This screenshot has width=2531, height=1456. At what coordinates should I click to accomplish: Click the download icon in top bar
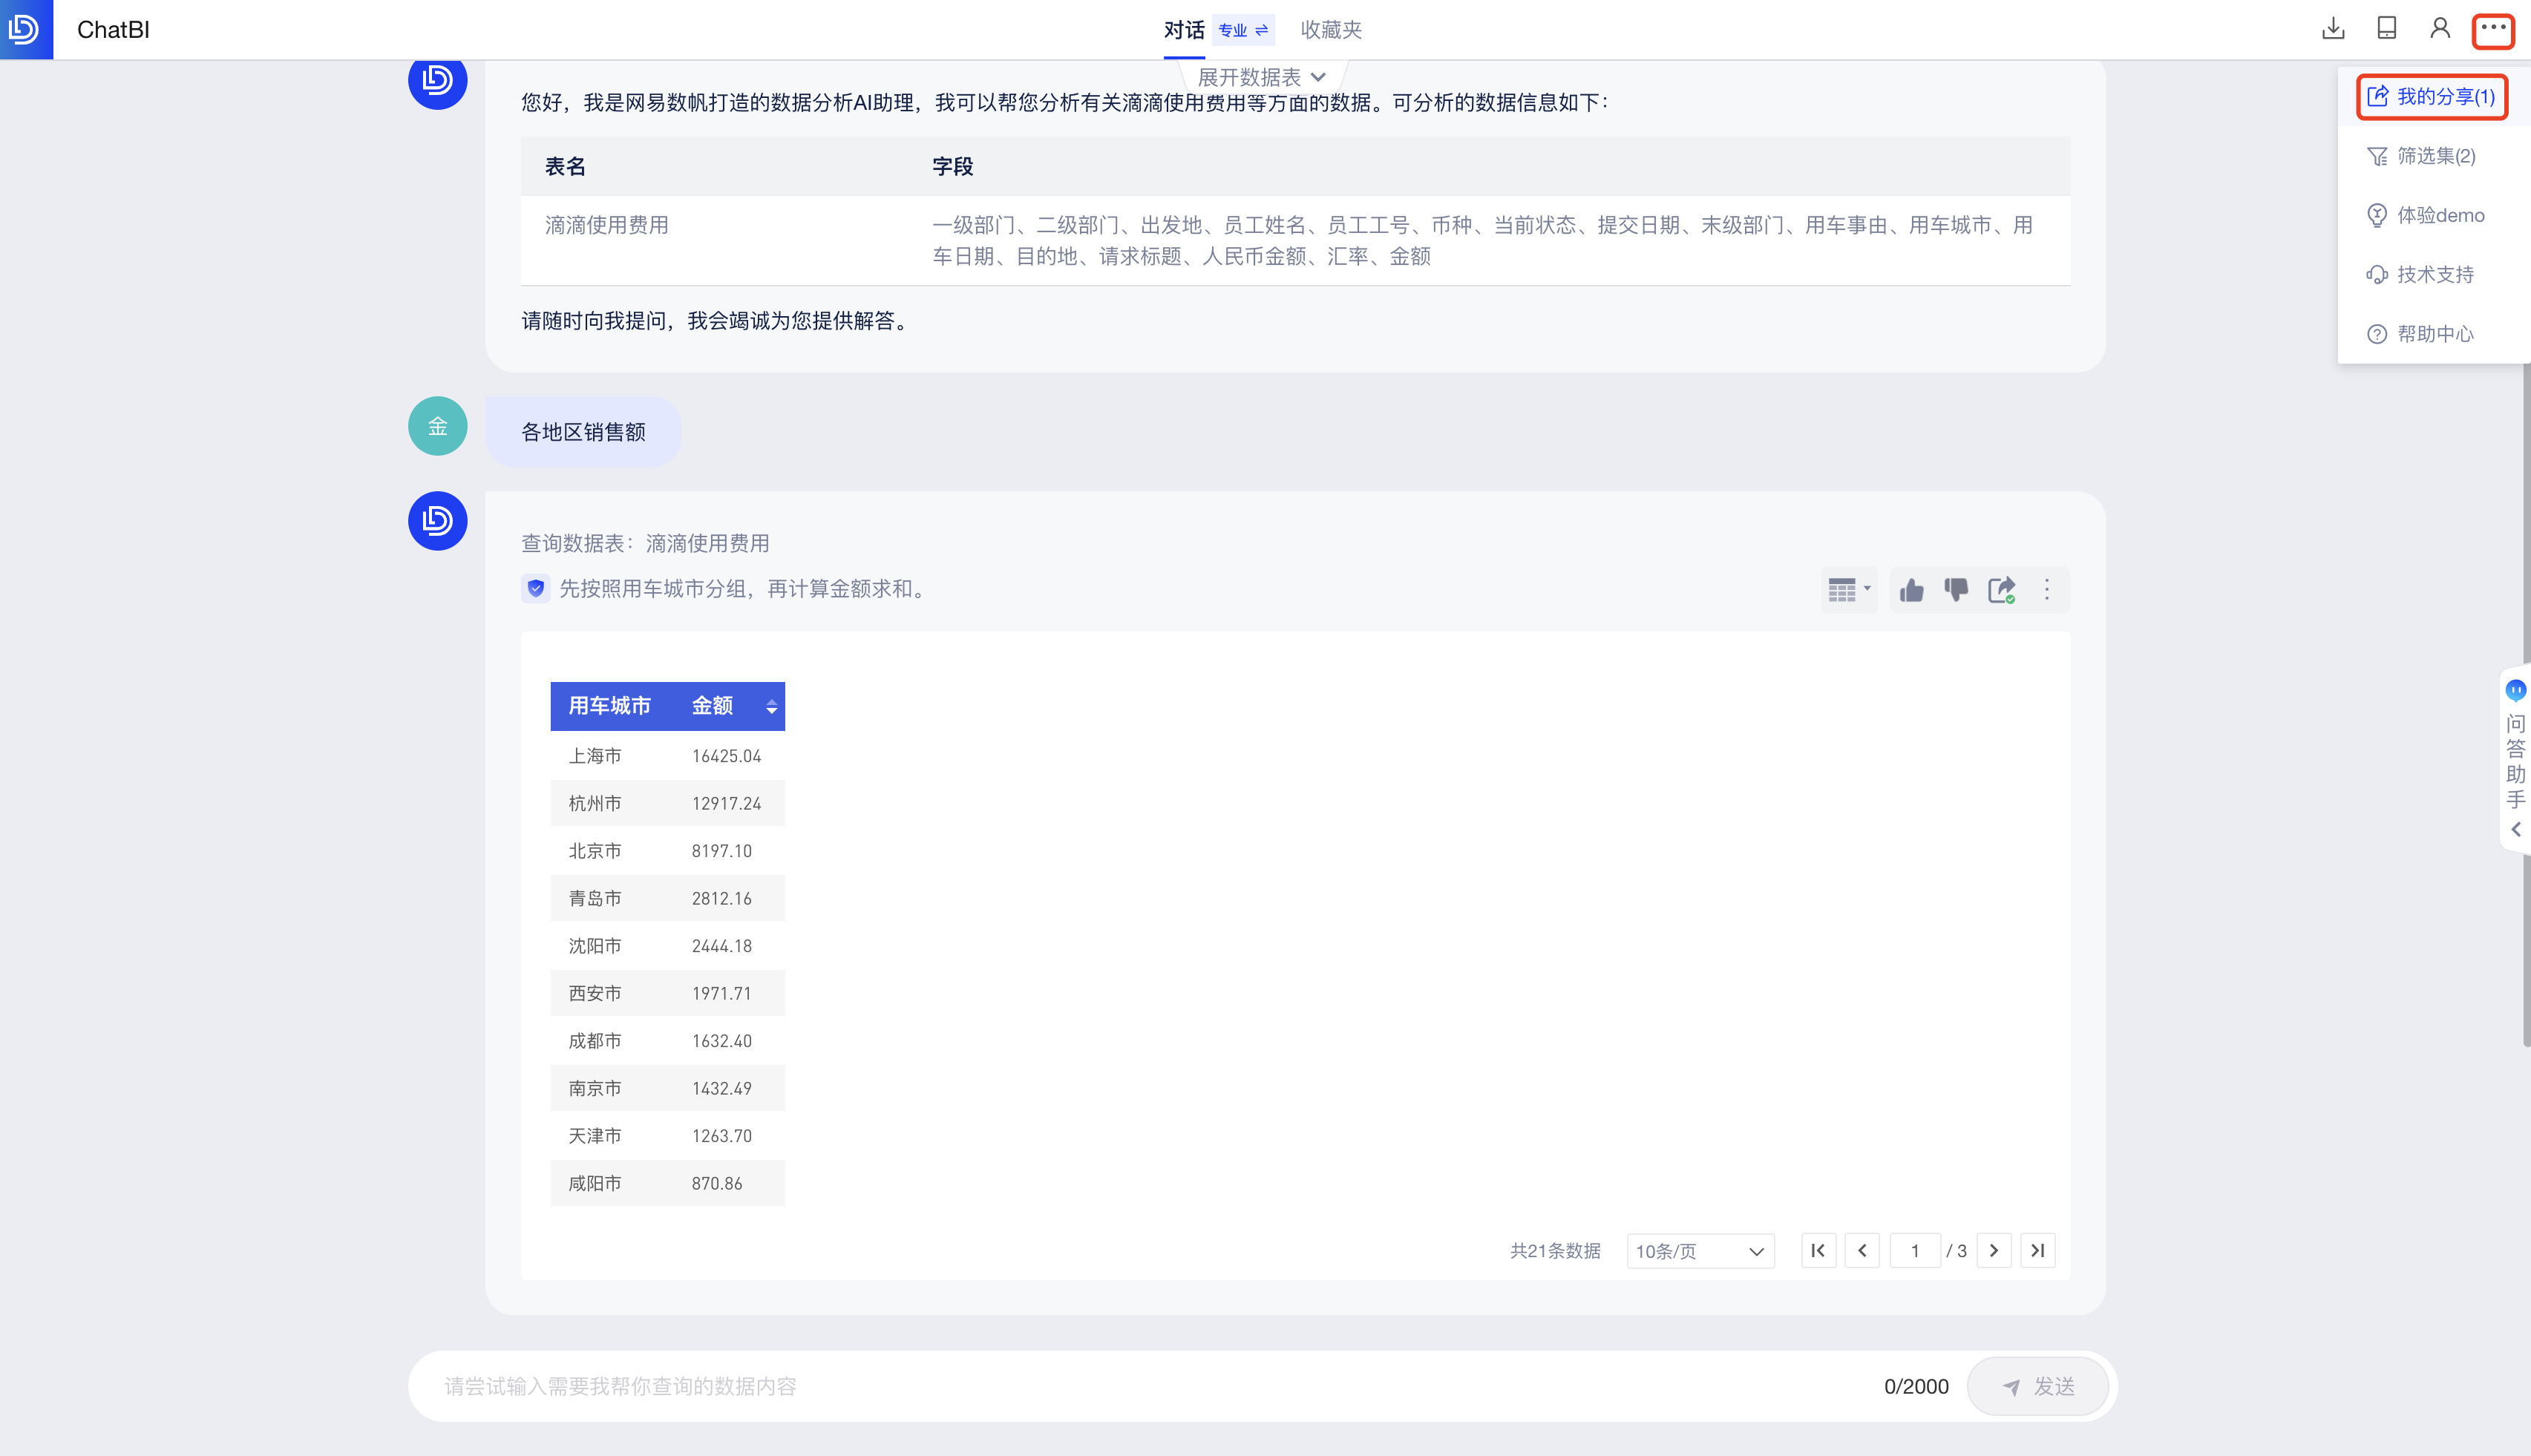click(2333, 29)
